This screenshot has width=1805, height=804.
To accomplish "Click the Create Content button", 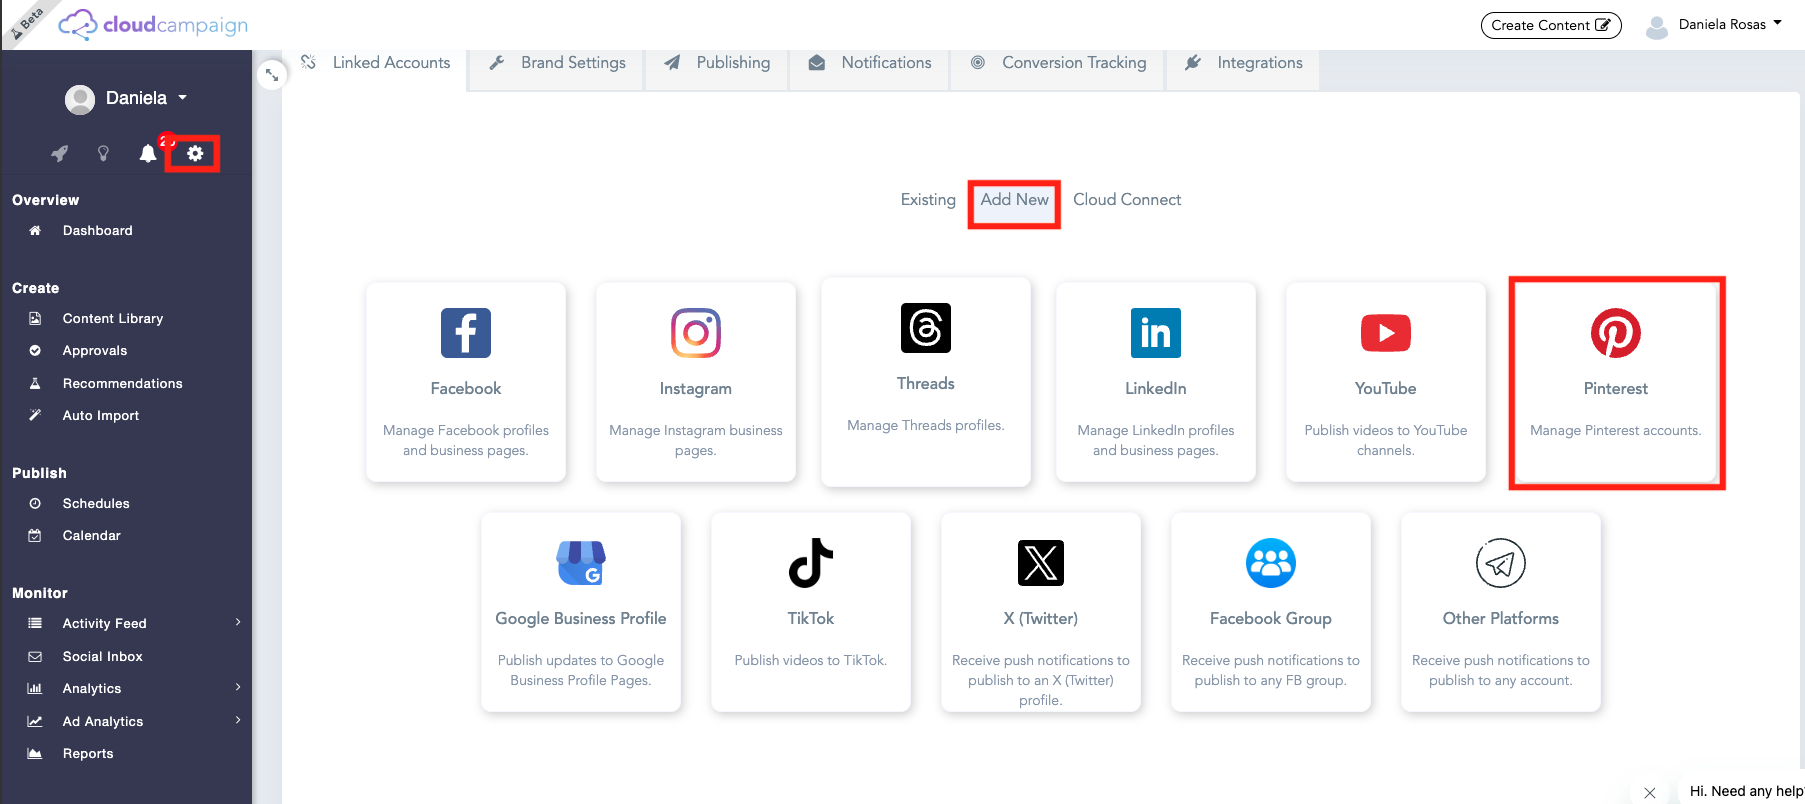I will click(1551, 25).
